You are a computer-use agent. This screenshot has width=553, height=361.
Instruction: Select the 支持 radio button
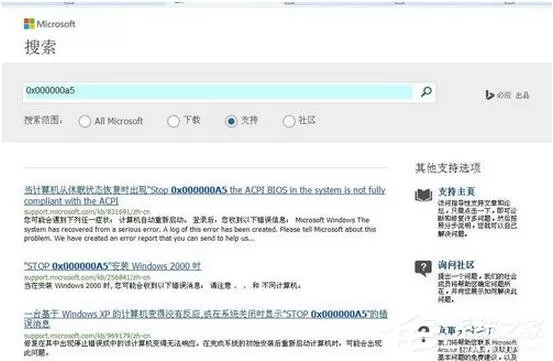coord(231,121)
